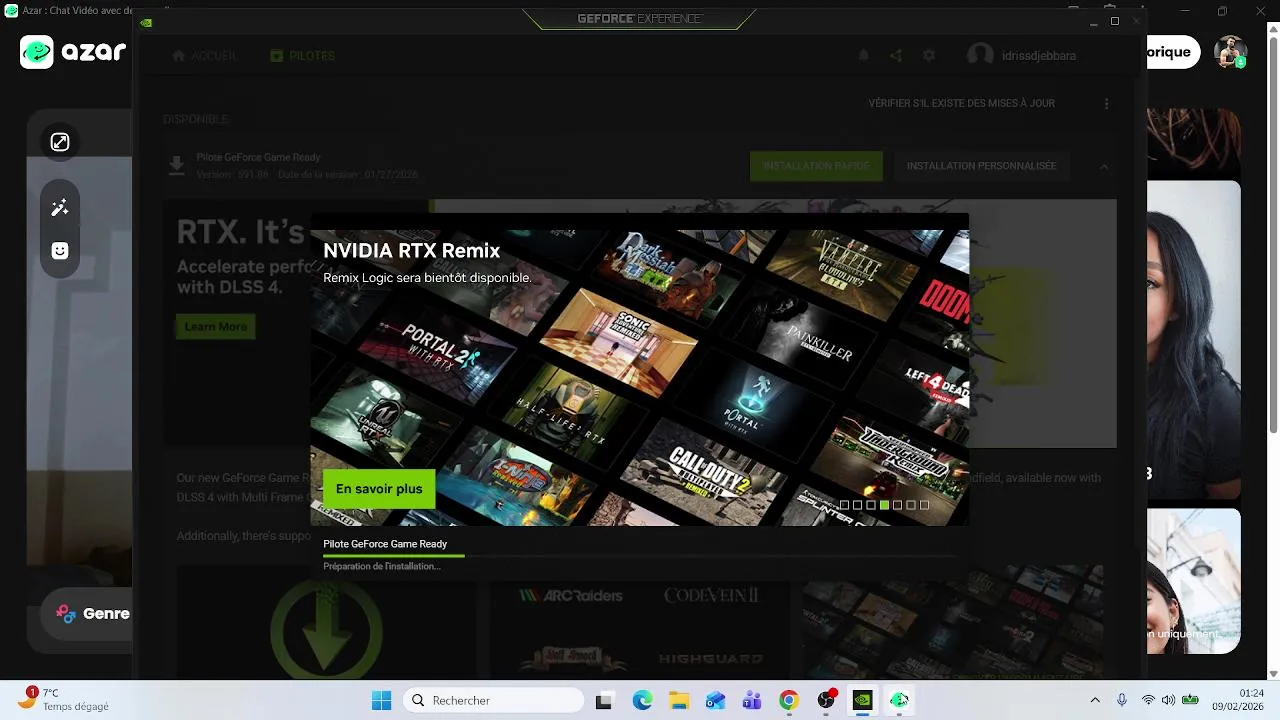Click the volume speaker tray icon

tap(1168, 700)
